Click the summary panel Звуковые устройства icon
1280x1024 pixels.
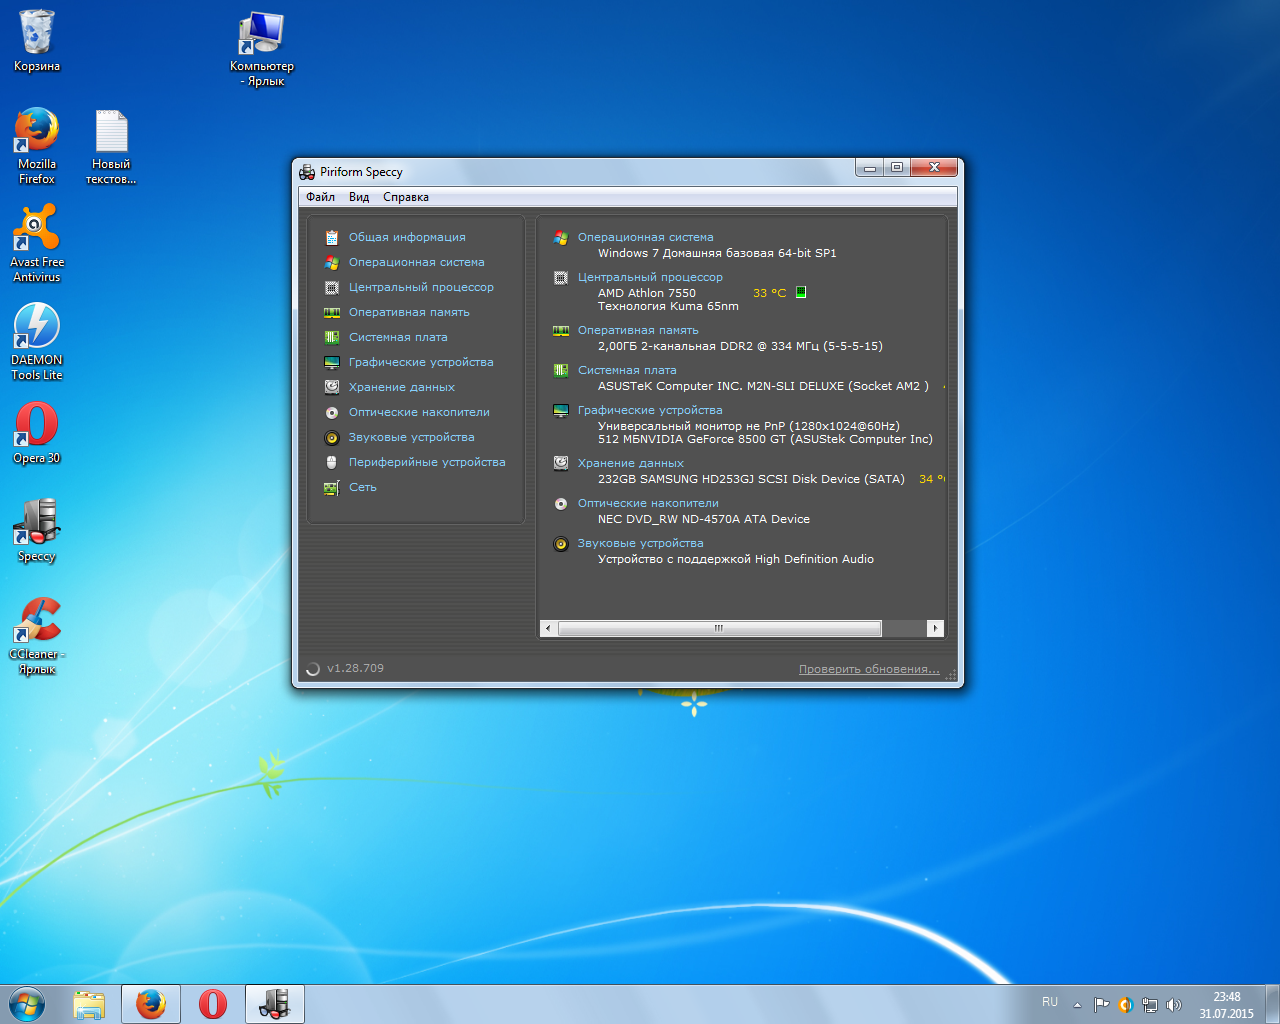click(x=561, y=543)
